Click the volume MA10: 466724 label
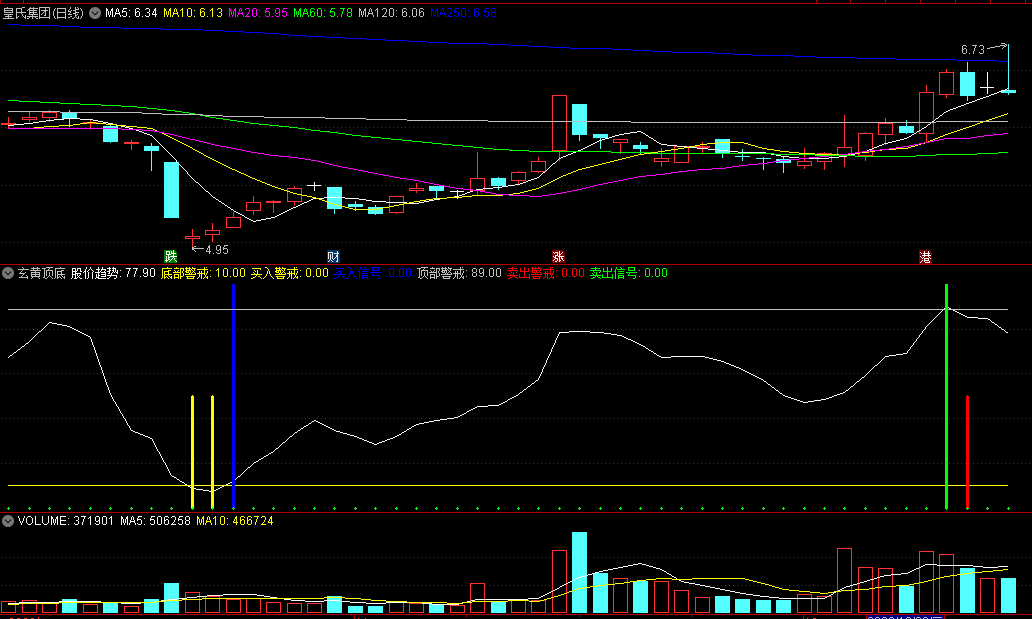This screenshot has height=619, width=1032. pyautogui.click(x=234, y=521)
